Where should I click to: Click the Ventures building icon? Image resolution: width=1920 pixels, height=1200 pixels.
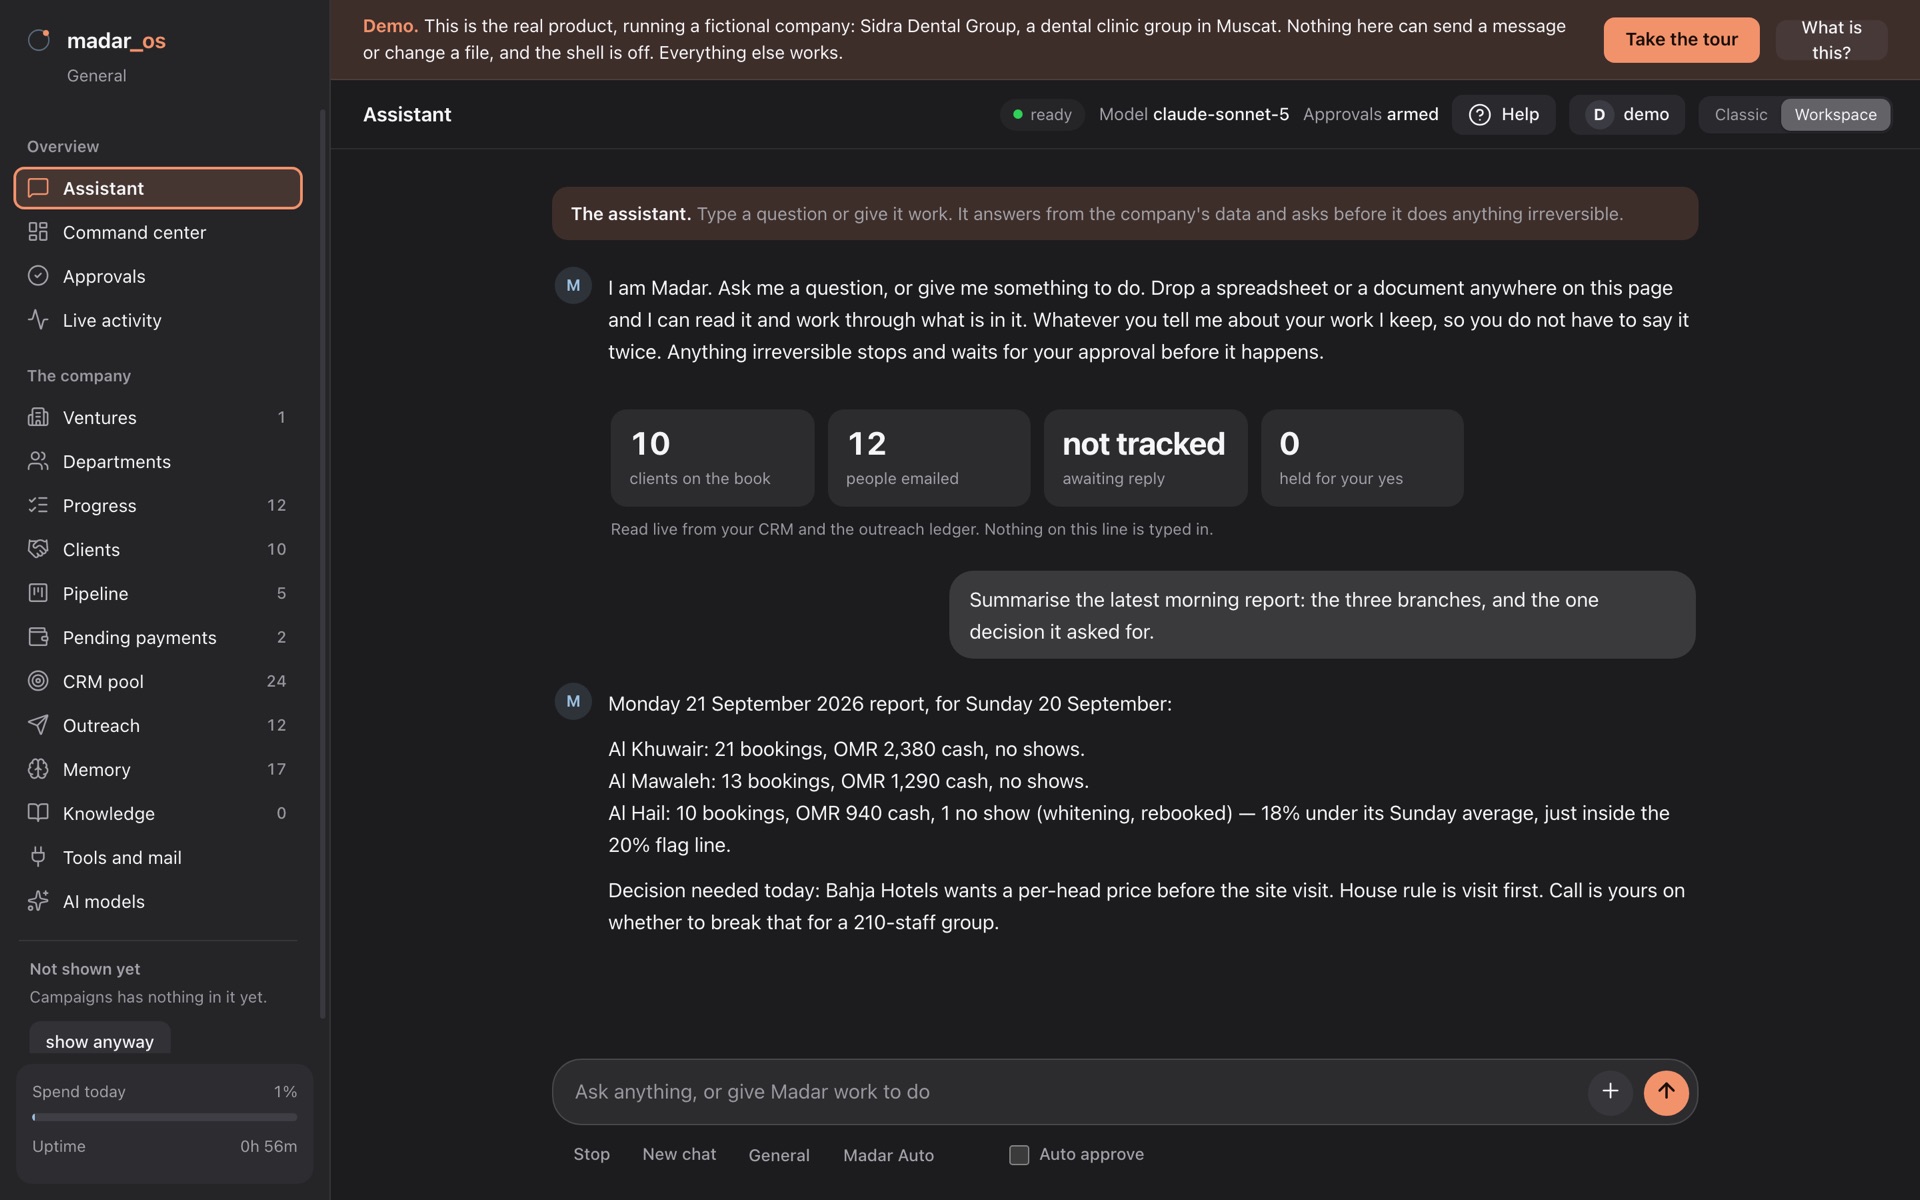coord(38,417)
